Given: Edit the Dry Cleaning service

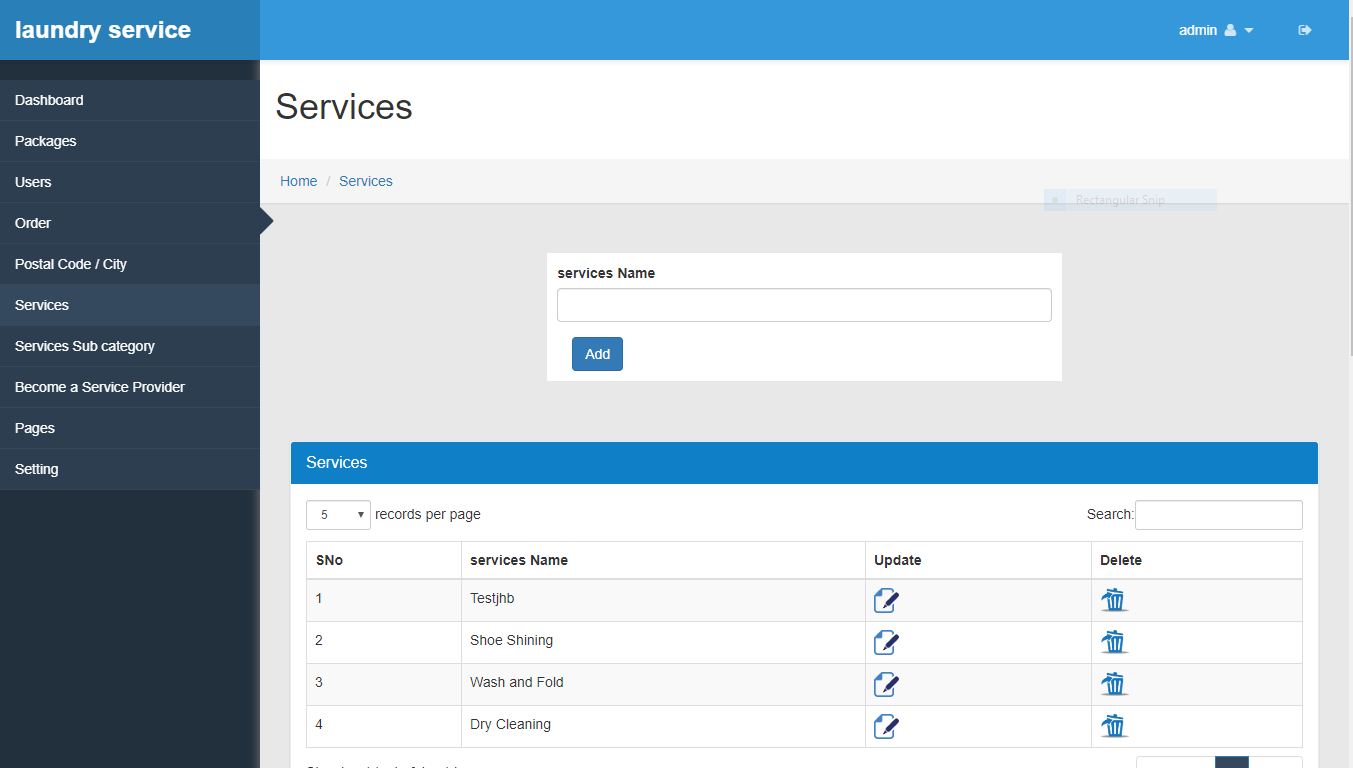Looking at the screenshot, I should tap(886, 726).
